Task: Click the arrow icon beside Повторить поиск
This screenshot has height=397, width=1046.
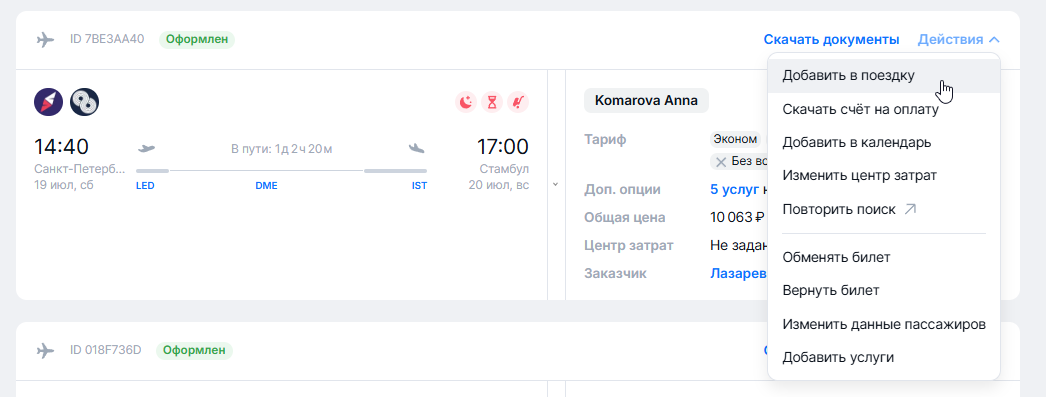Action: click(x=910, y=210)
